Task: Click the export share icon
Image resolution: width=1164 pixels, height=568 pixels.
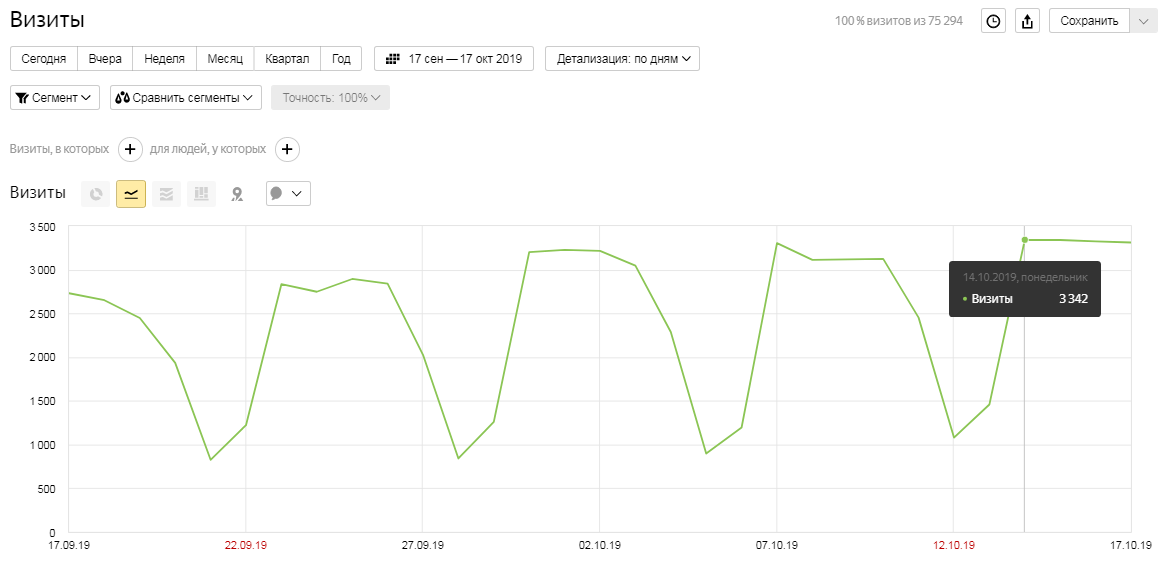Action: [1027, 21]
